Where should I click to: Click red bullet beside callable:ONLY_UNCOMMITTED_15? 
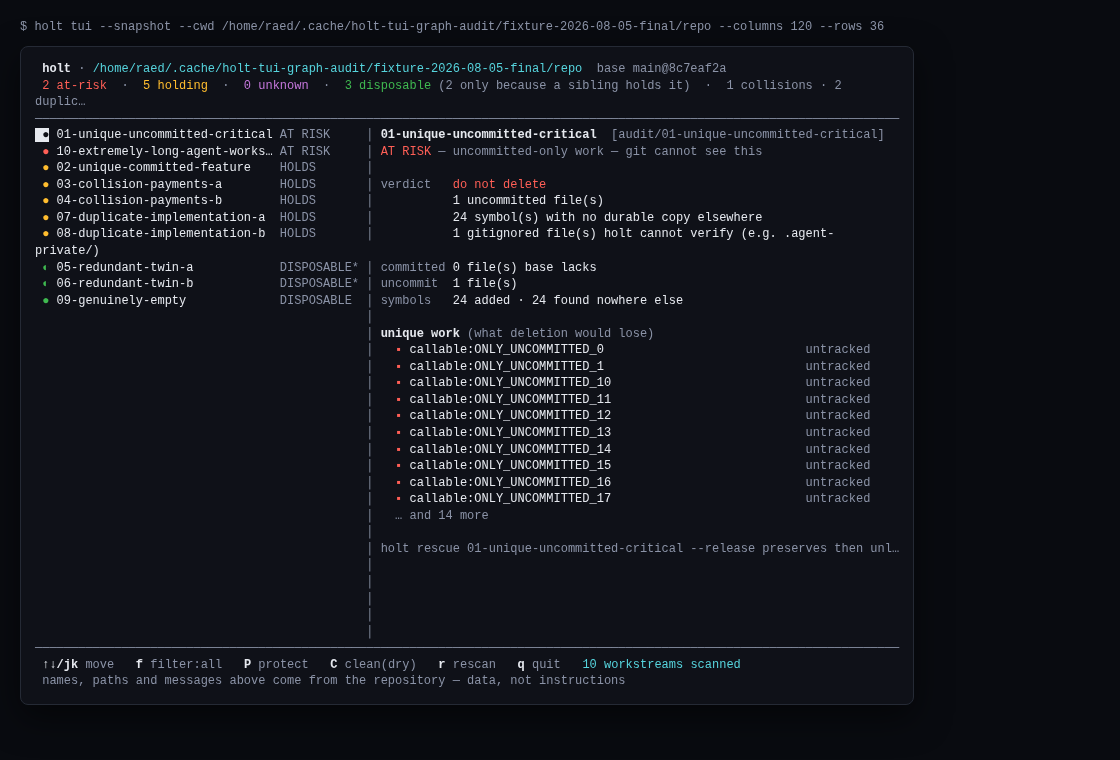pyautogui.click(x=399, y=466)
